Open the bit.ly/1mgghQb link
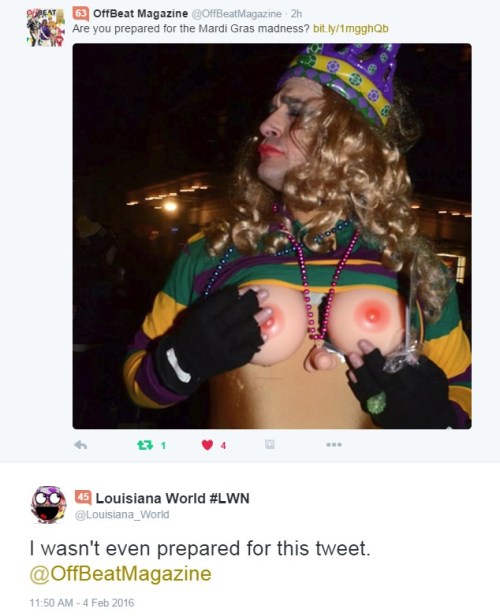The width and height of the screenshot is (500, 616). point(351,29)
